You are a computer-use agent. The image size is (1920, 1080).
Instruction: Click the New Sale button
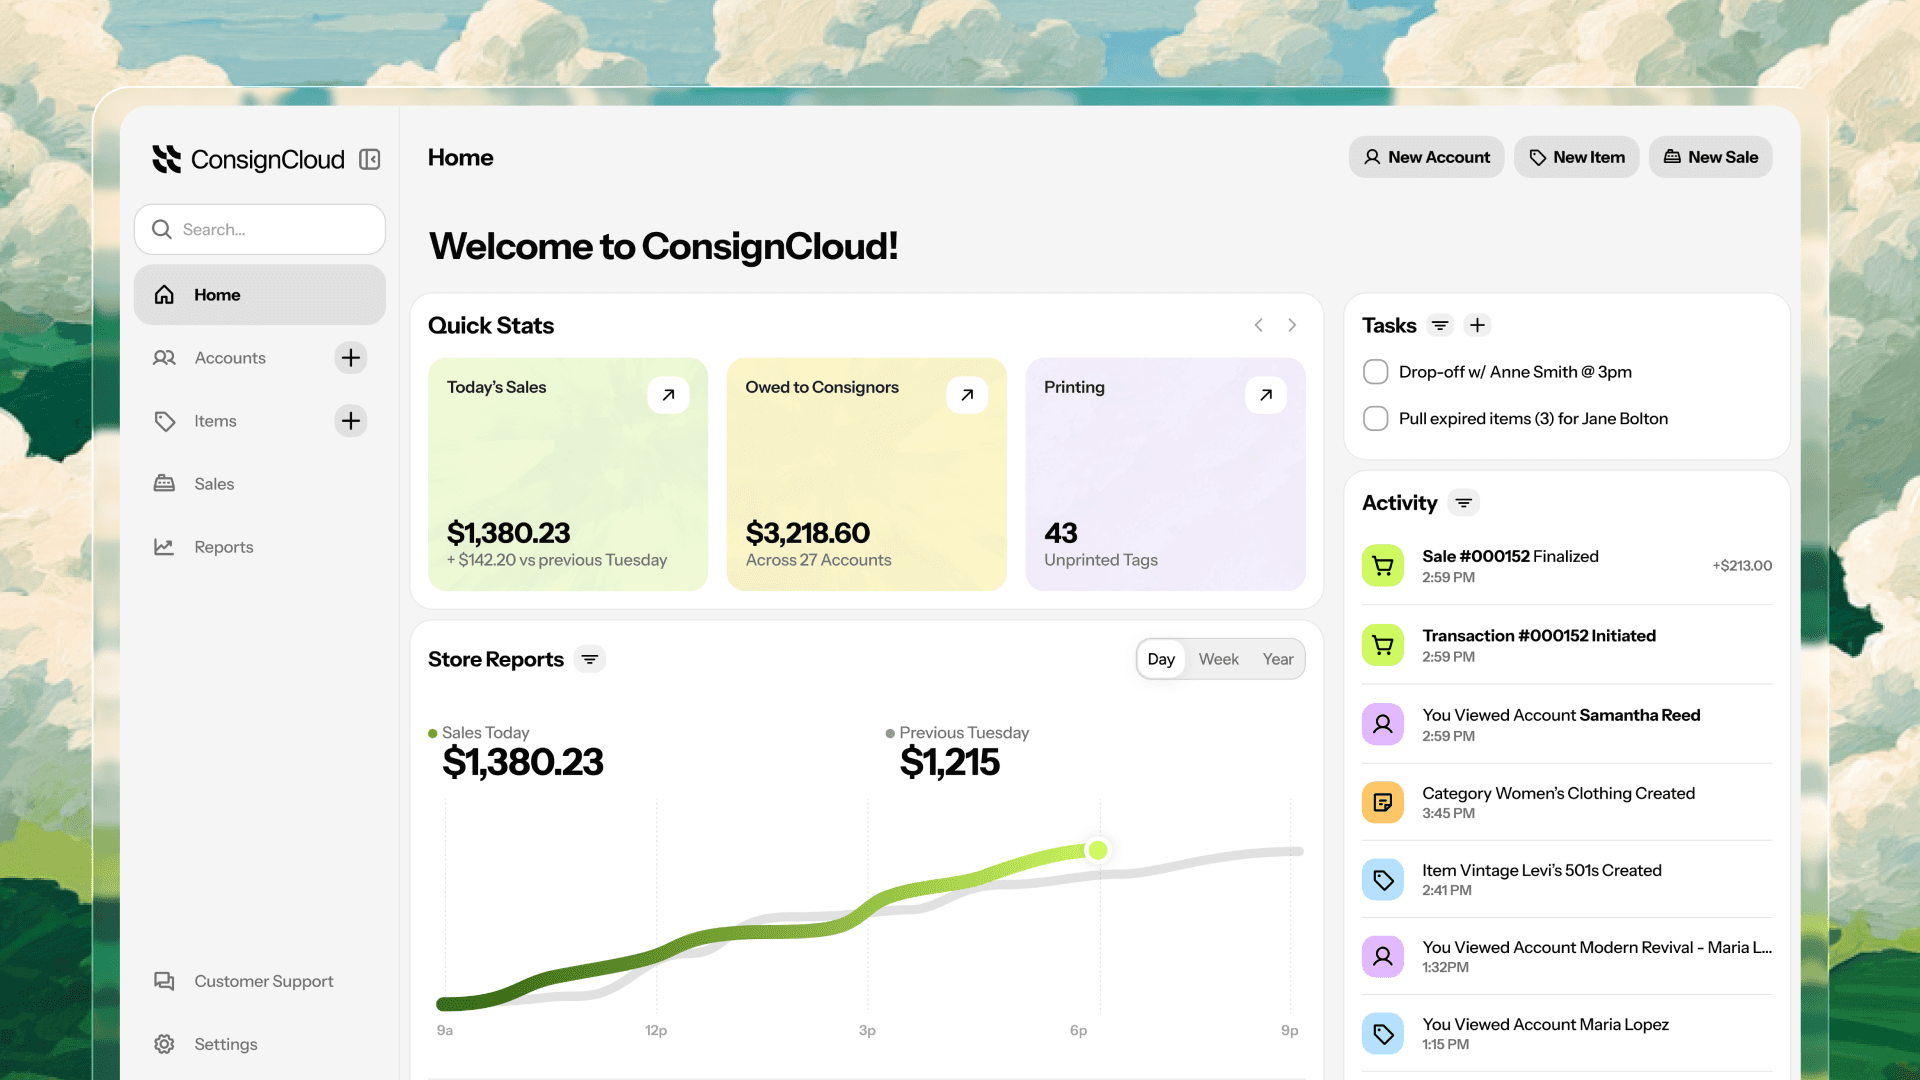1710,157
